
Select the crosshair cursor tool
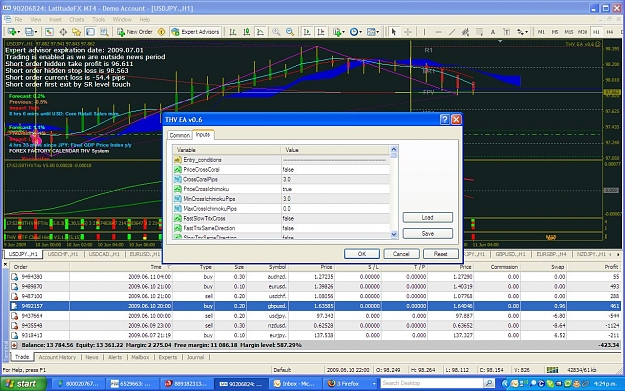click(x=408, y=32)
